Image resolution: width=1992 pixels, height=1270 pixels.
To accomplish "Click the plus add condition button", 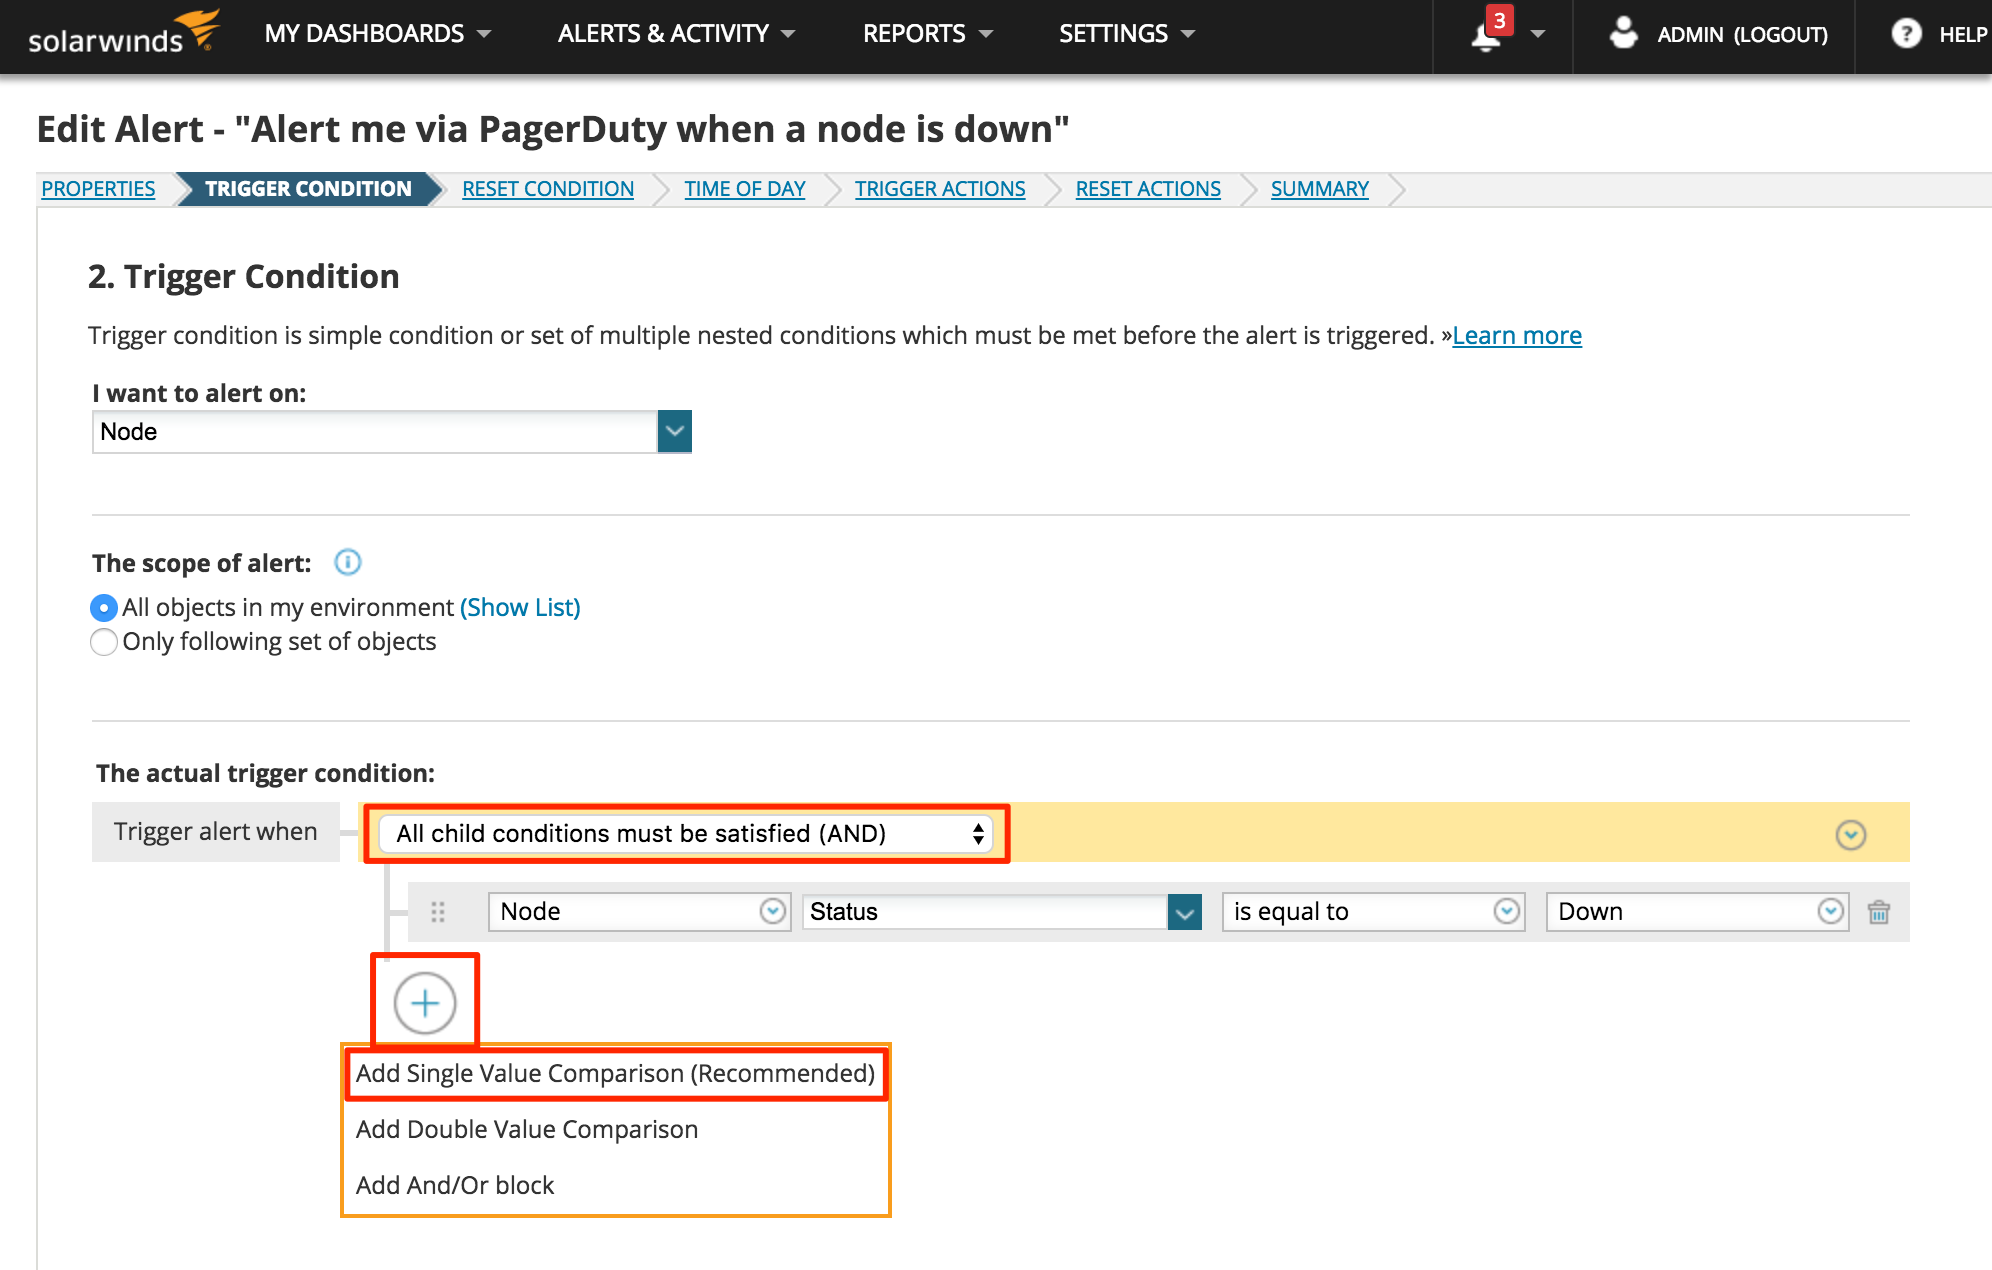I will click(425, 1001).
